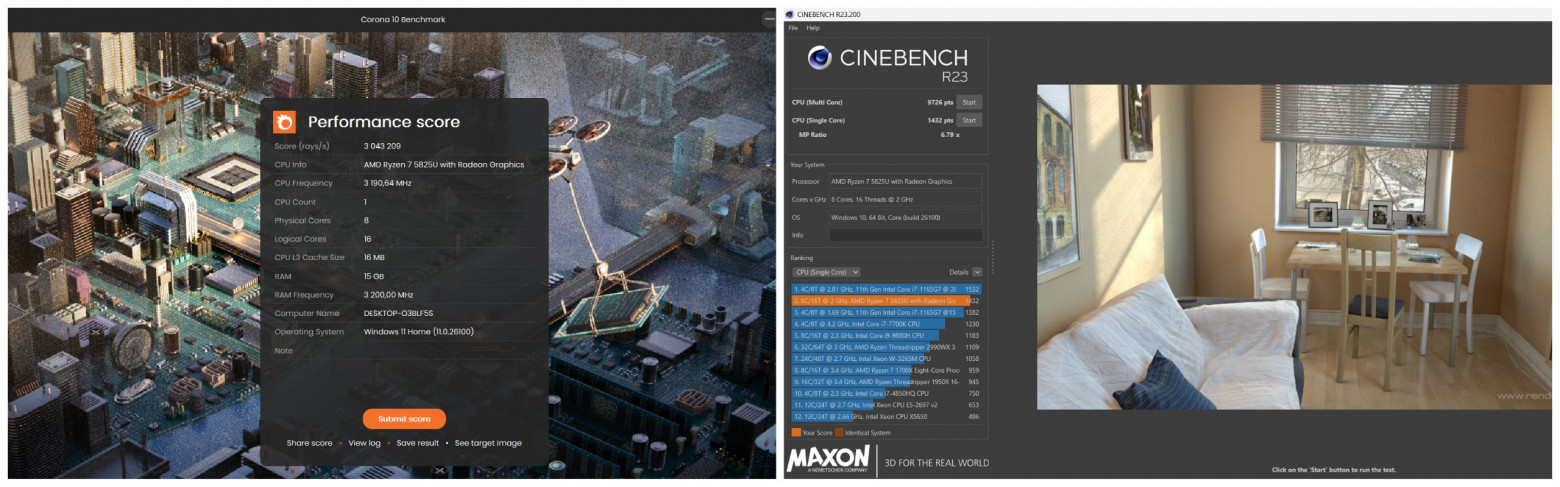Click the Processor field AMD Ryzen 7 5825U in Cinebench
The image size is (1560, 487).
(905, 181)
